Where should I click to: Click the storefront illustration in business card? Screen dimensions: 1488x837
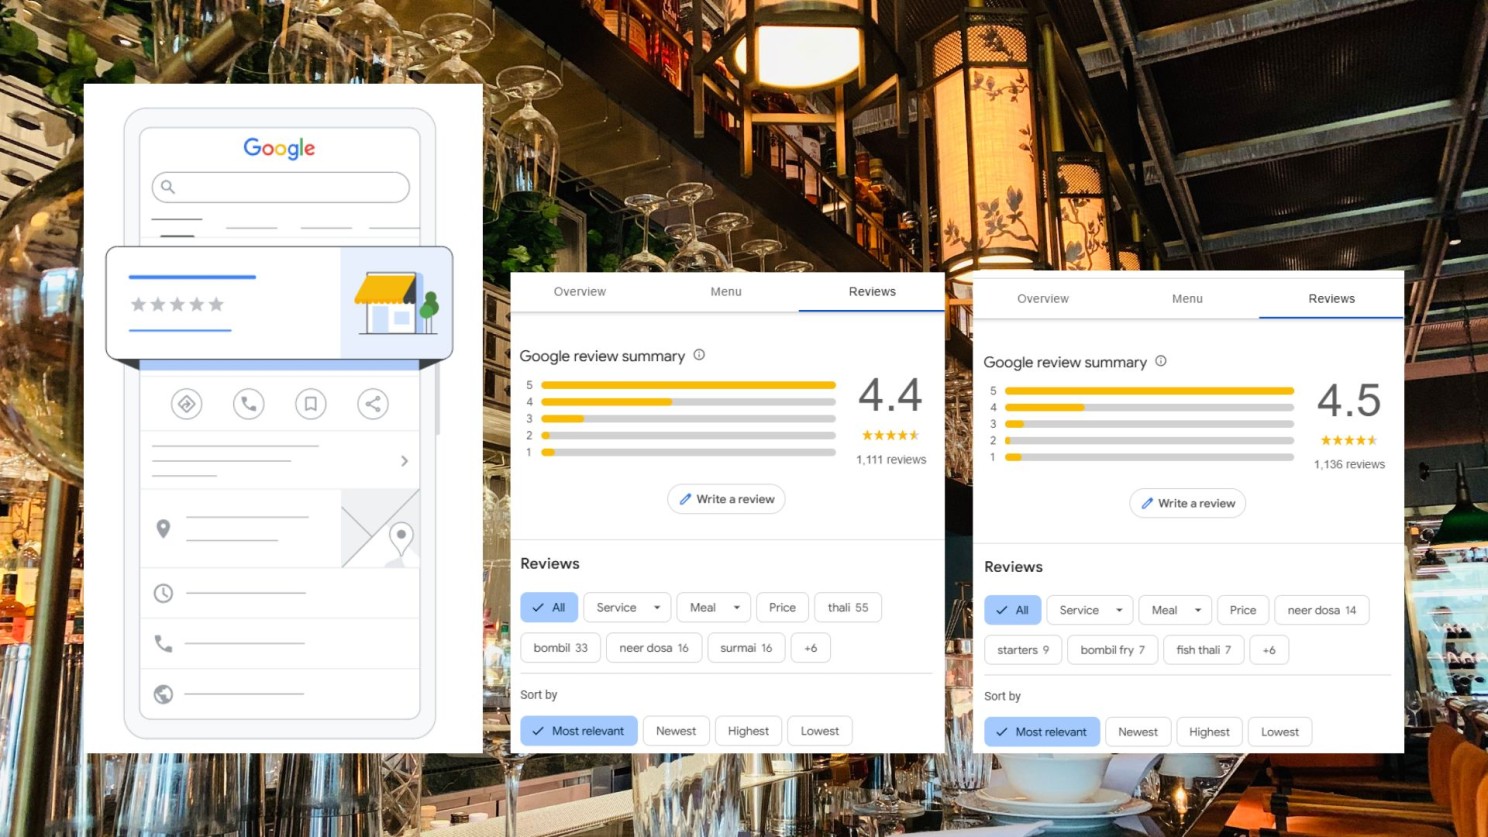396,302
